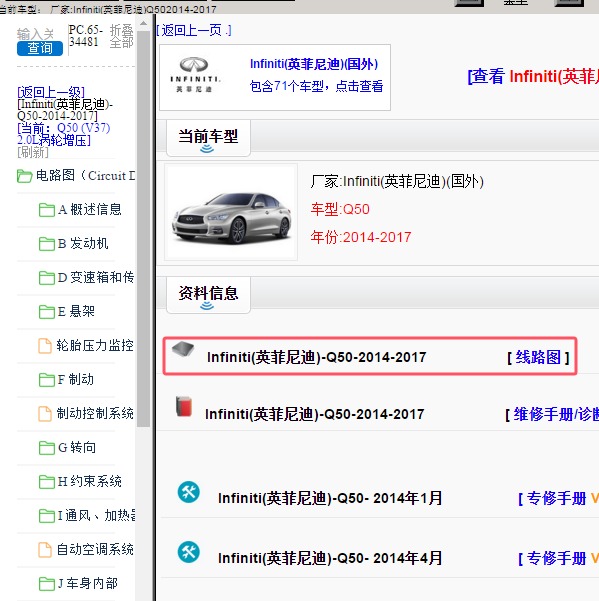The width and height of the screenshot is (599, 601).
Task: Click folder icon next to H 约束系统
Action: coord(47,481)
